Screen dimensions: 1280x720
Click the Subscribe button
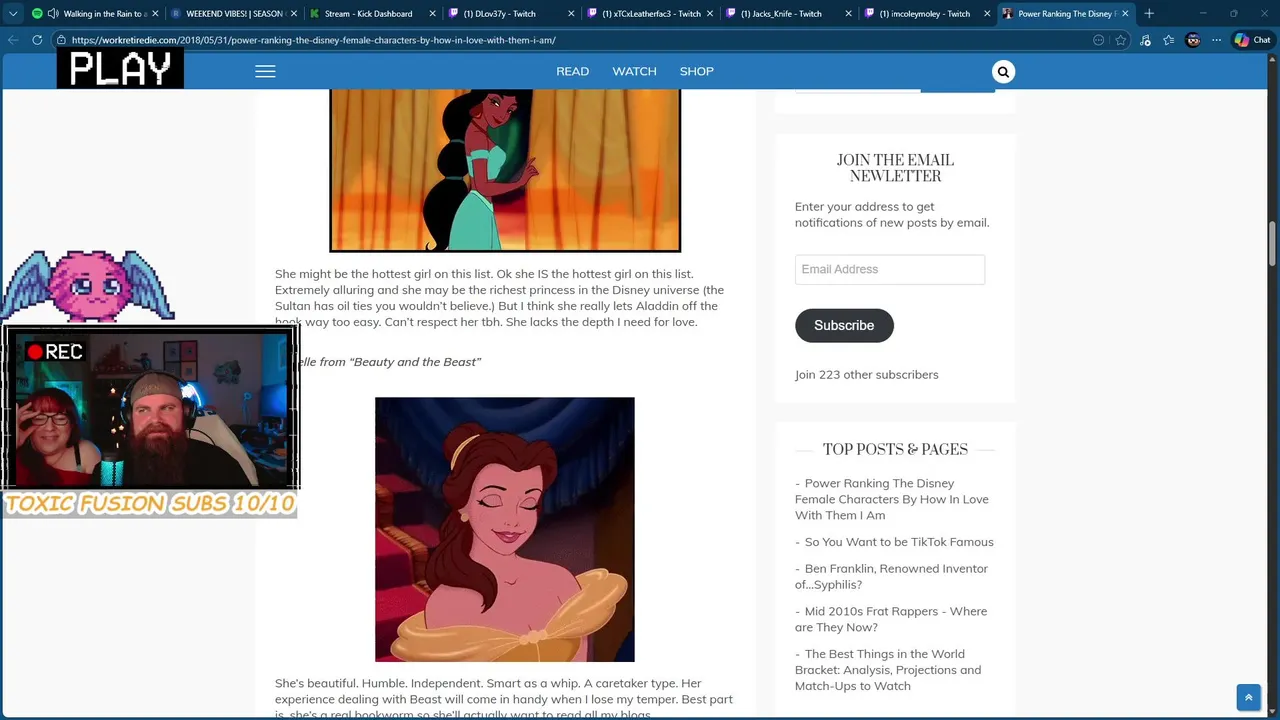point(844,325)
